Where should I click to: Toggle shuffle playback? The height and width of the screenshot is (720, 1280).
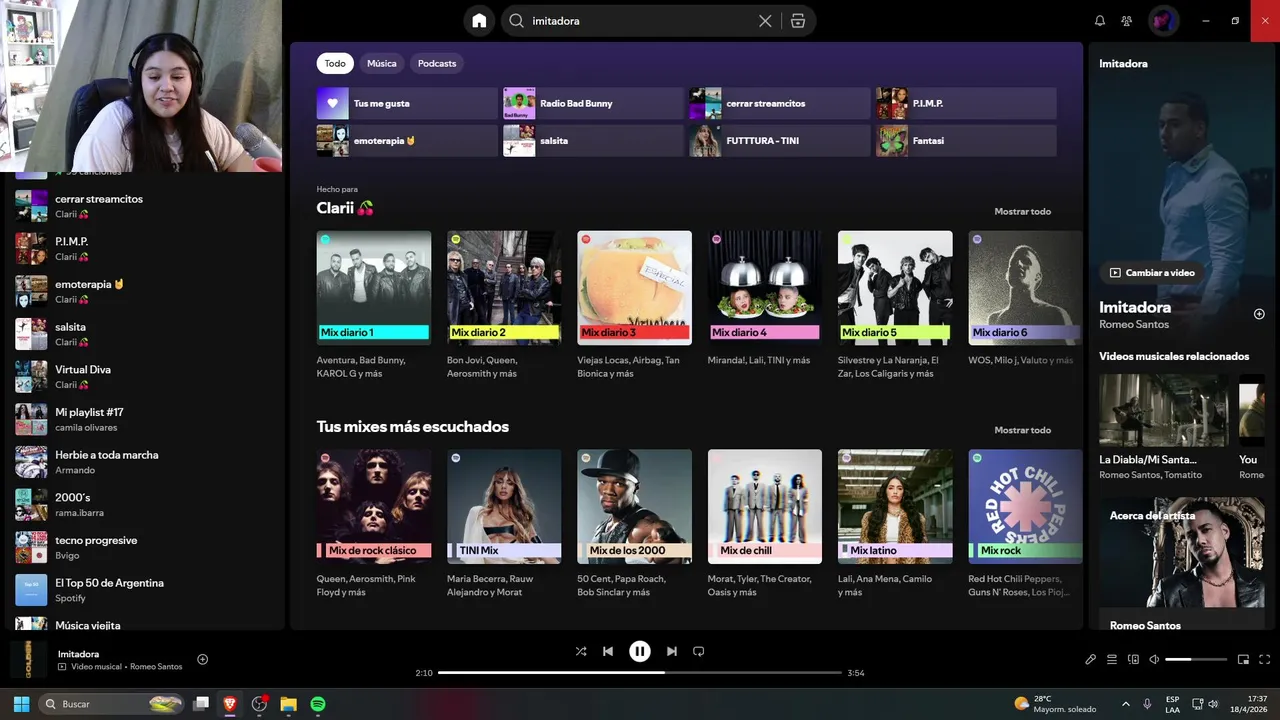pos(581,651)
